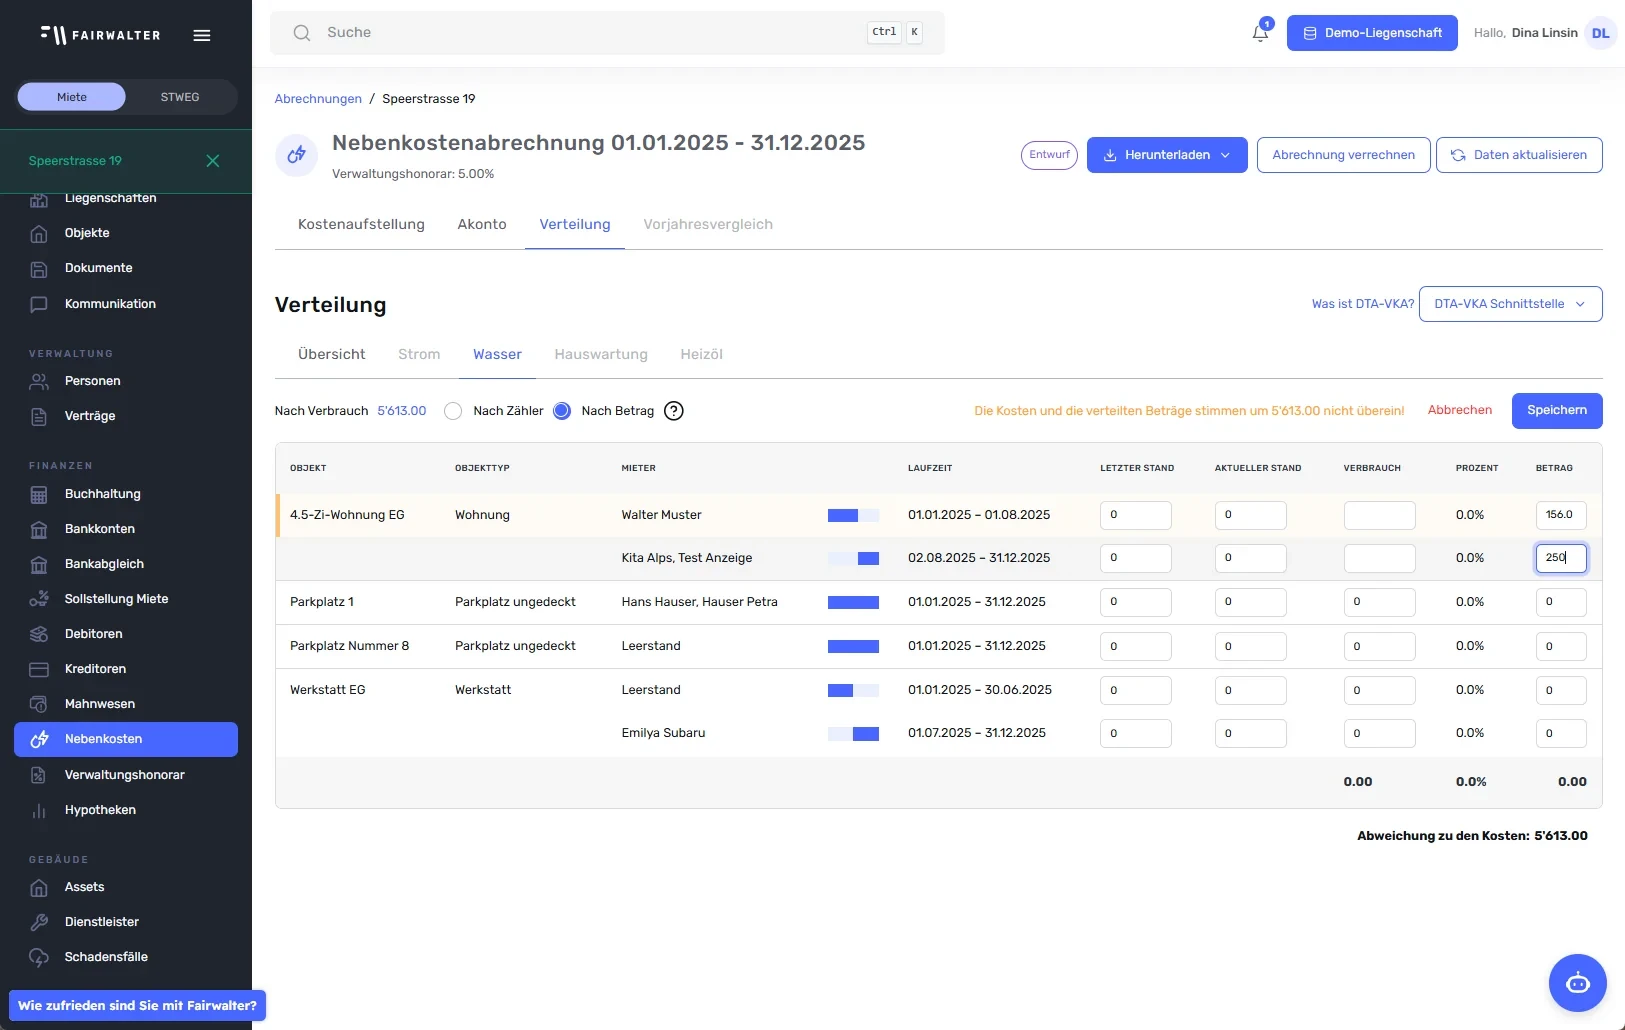
Task: Open the notifications bell
Action: click(x=1260, y=33)
